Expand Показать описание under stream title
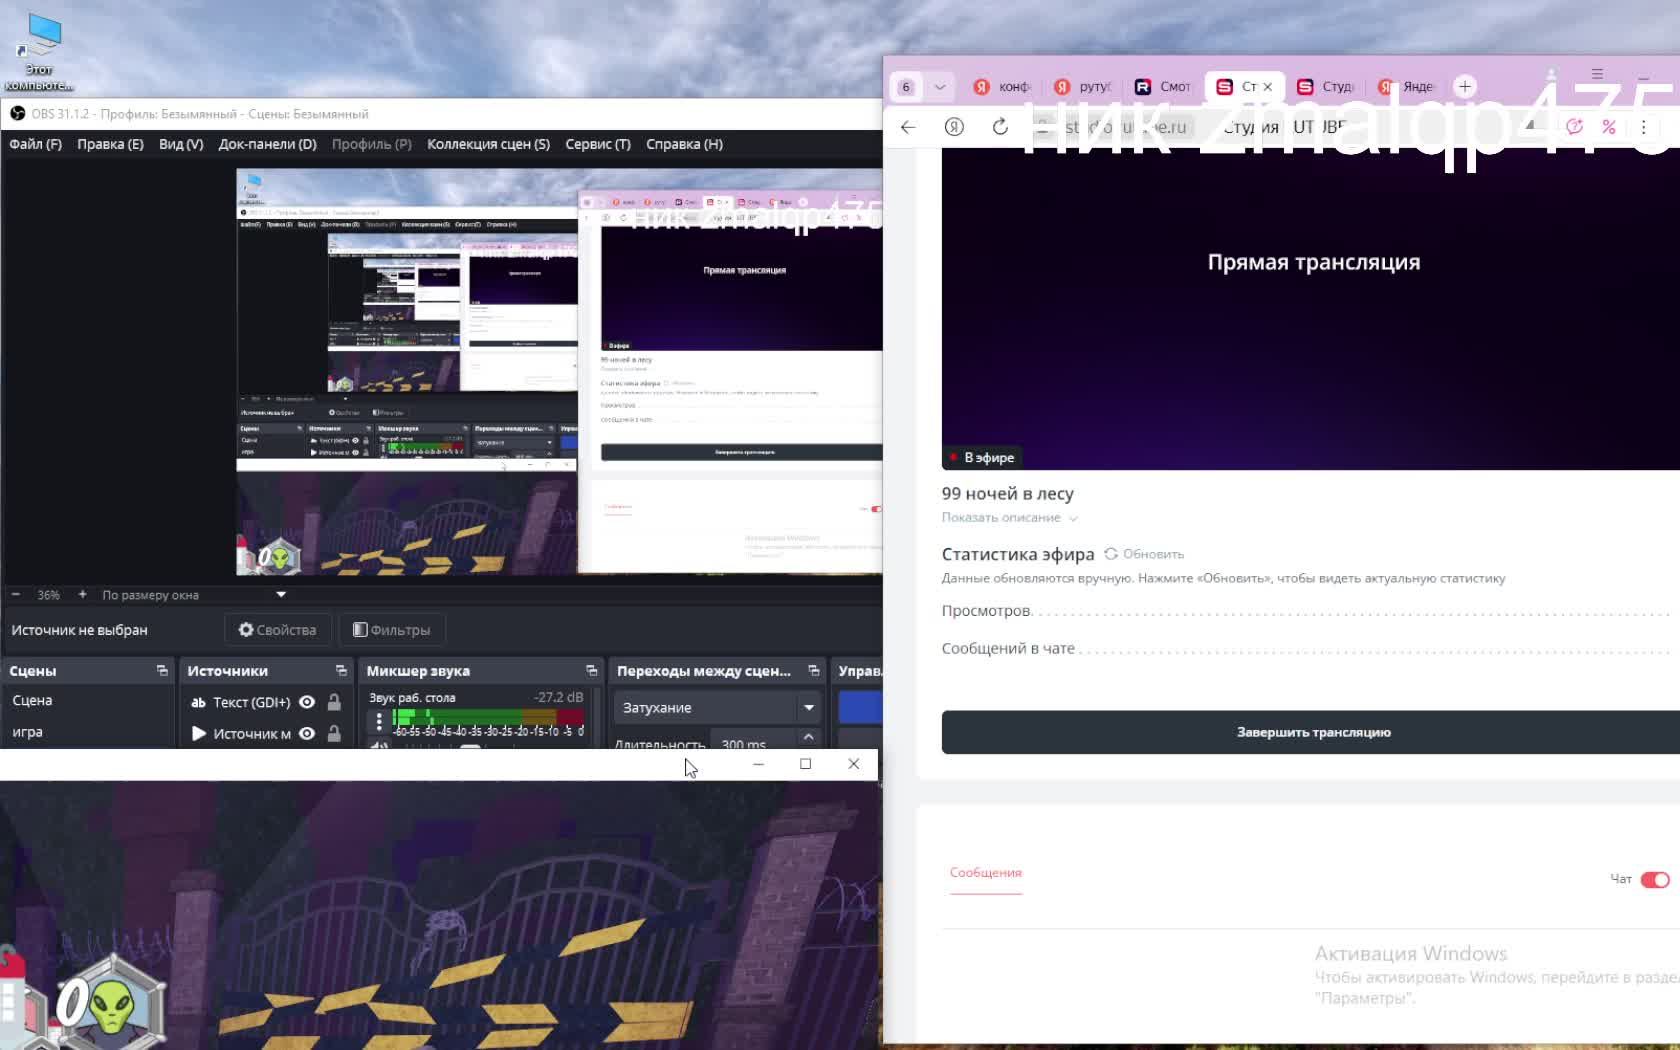 coord(1008,518)
